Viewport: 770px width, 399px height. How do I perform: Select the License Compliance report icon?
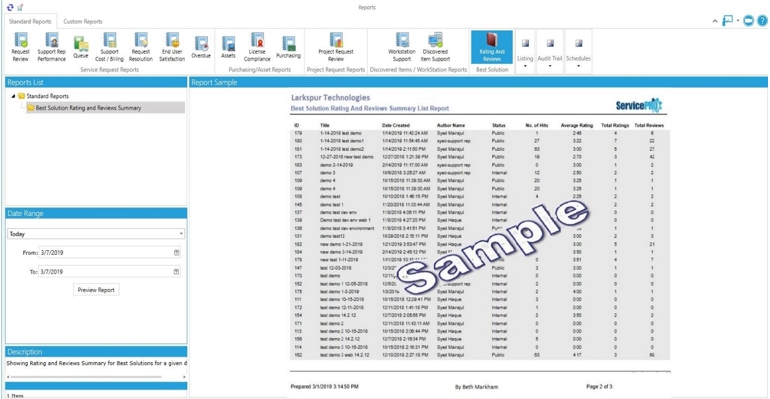point(257,47)
